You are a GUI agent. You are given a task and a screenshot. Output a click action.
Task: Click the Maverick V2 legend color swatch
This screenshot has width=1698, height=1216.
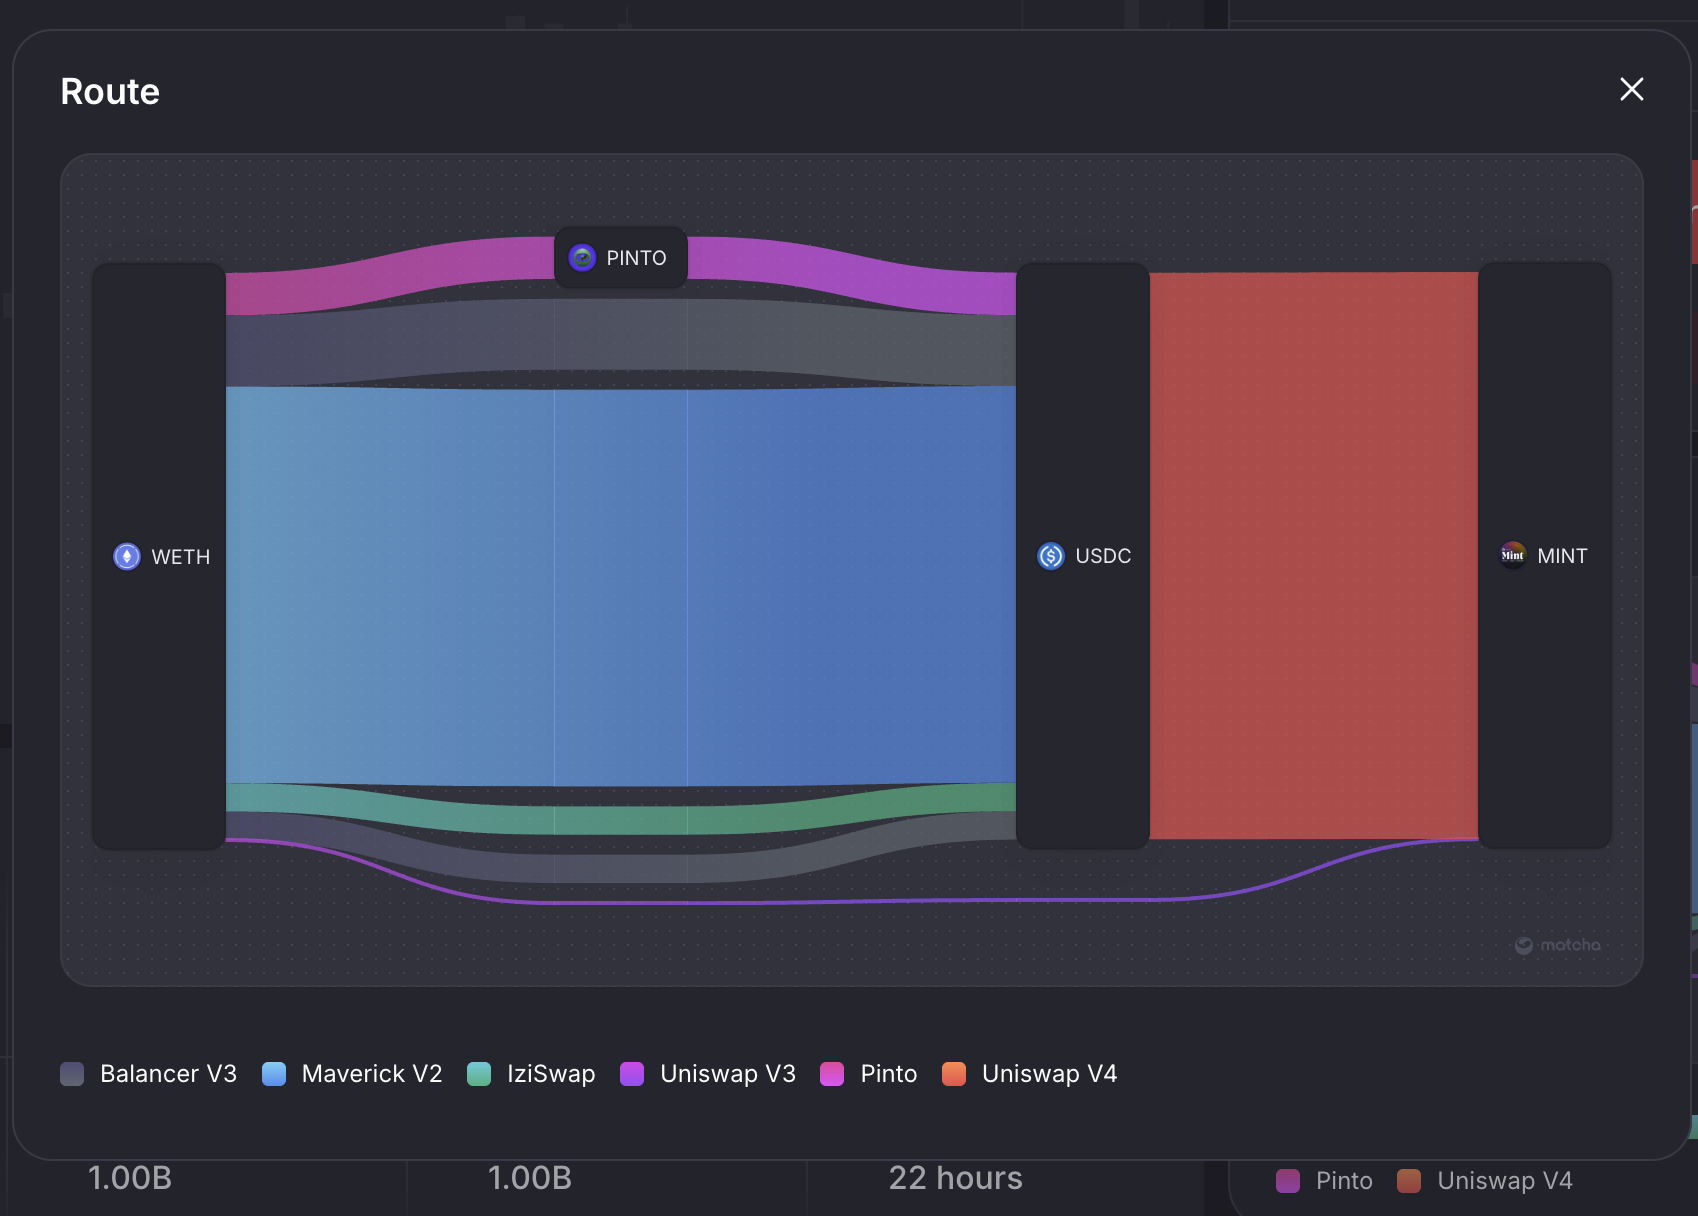274,1074
